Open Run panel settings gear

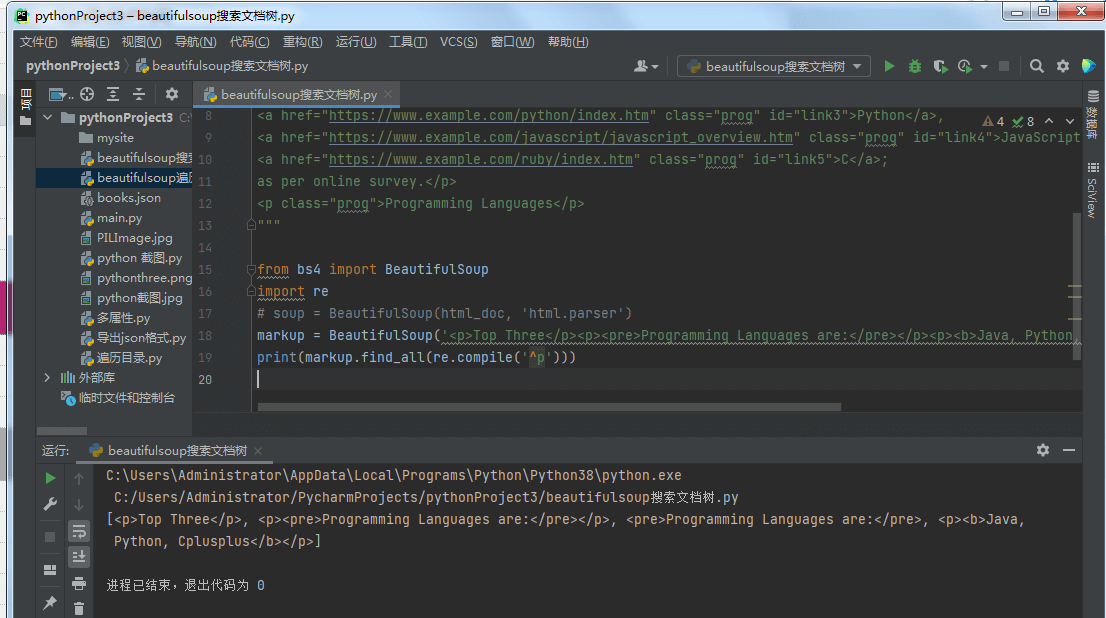(x=1043, y=449)
